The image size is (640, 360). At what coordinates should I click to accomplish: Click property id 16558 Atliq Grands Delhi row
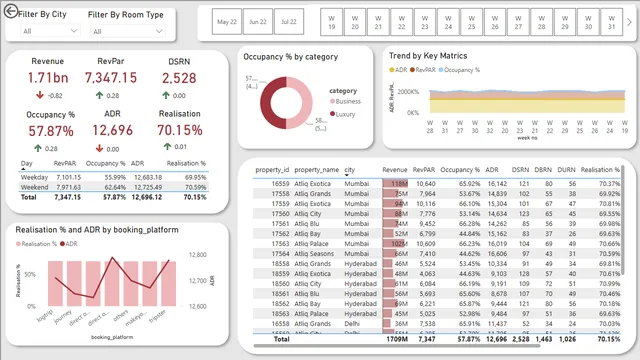click(437, 324)
